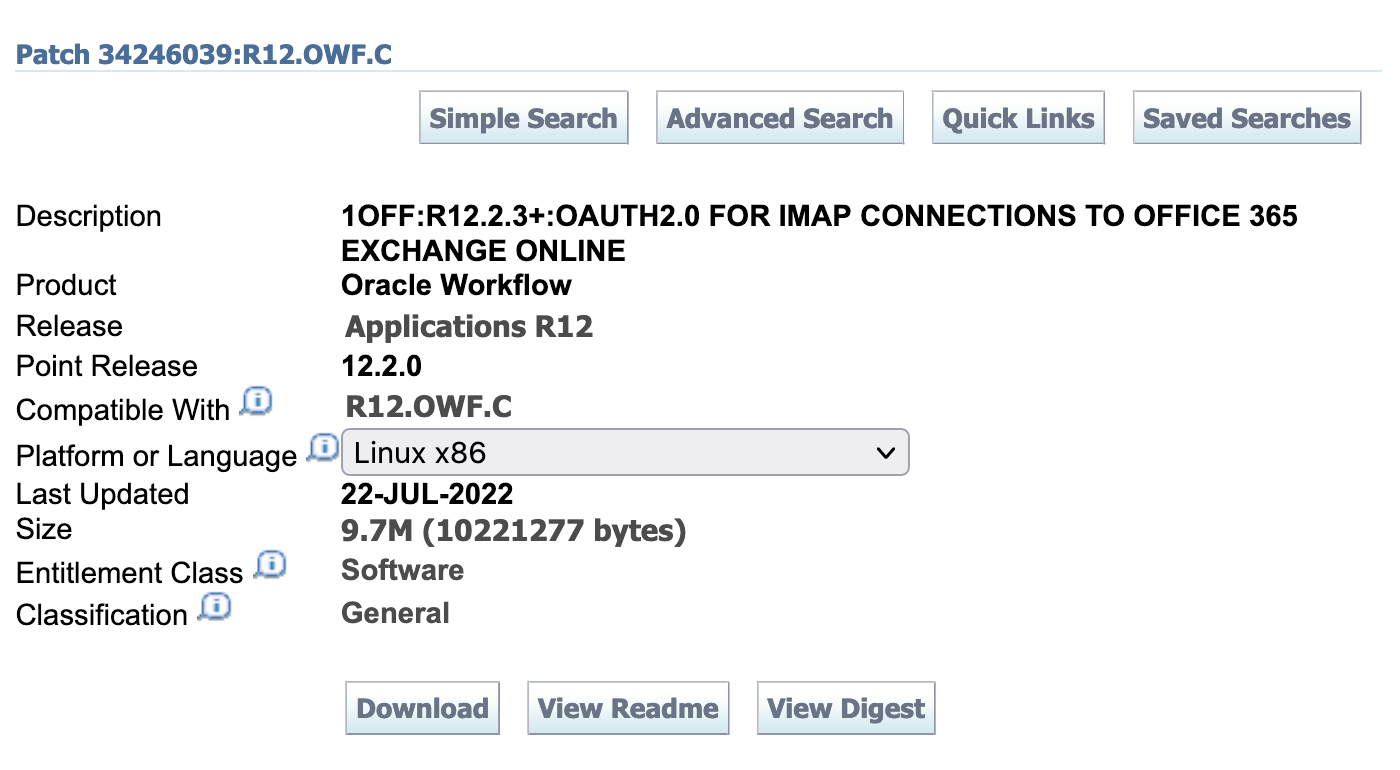Click the 12.2.0 point release value
1400x770 pixels.
pyautogui.click(x=382, y=366)
